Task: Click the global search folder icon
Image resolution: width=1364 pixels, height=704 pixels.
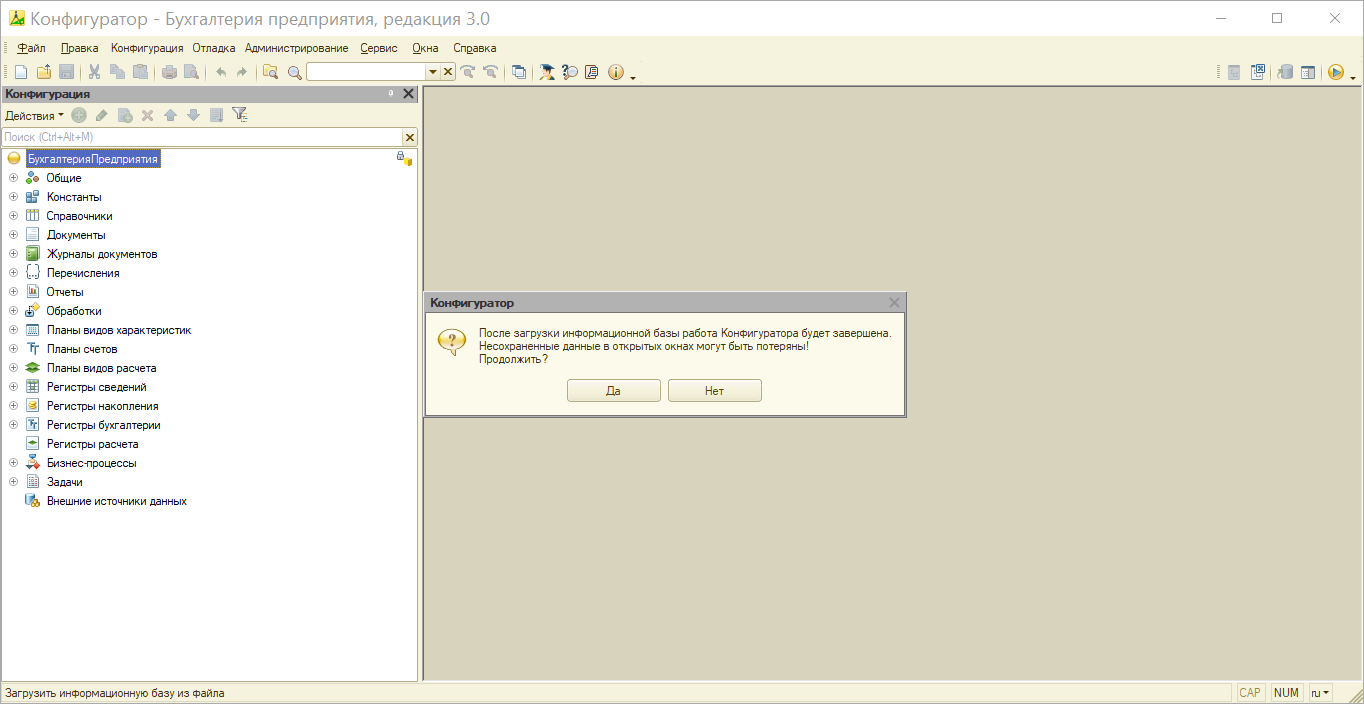Action: 271,72
